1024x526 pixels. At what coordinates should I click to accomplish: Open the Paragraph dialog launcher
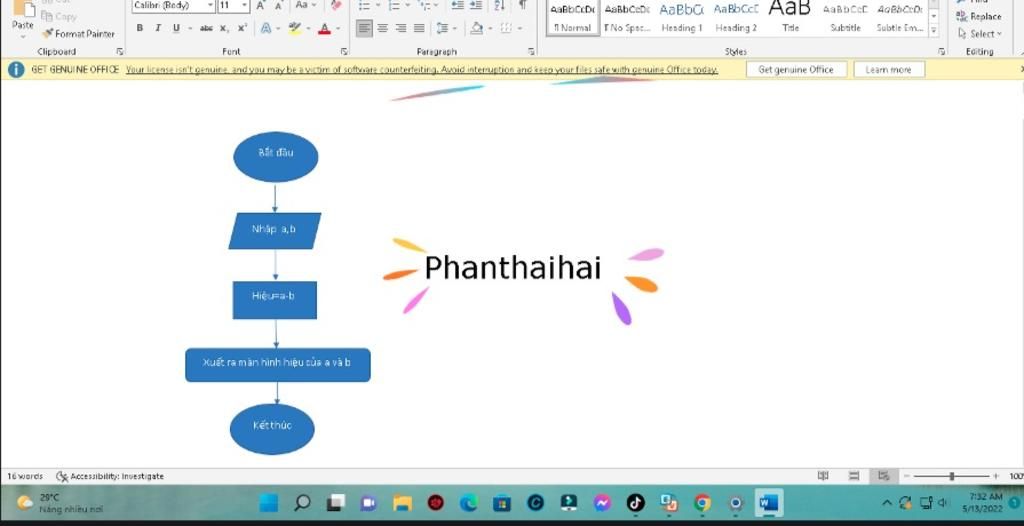point(531,51)
